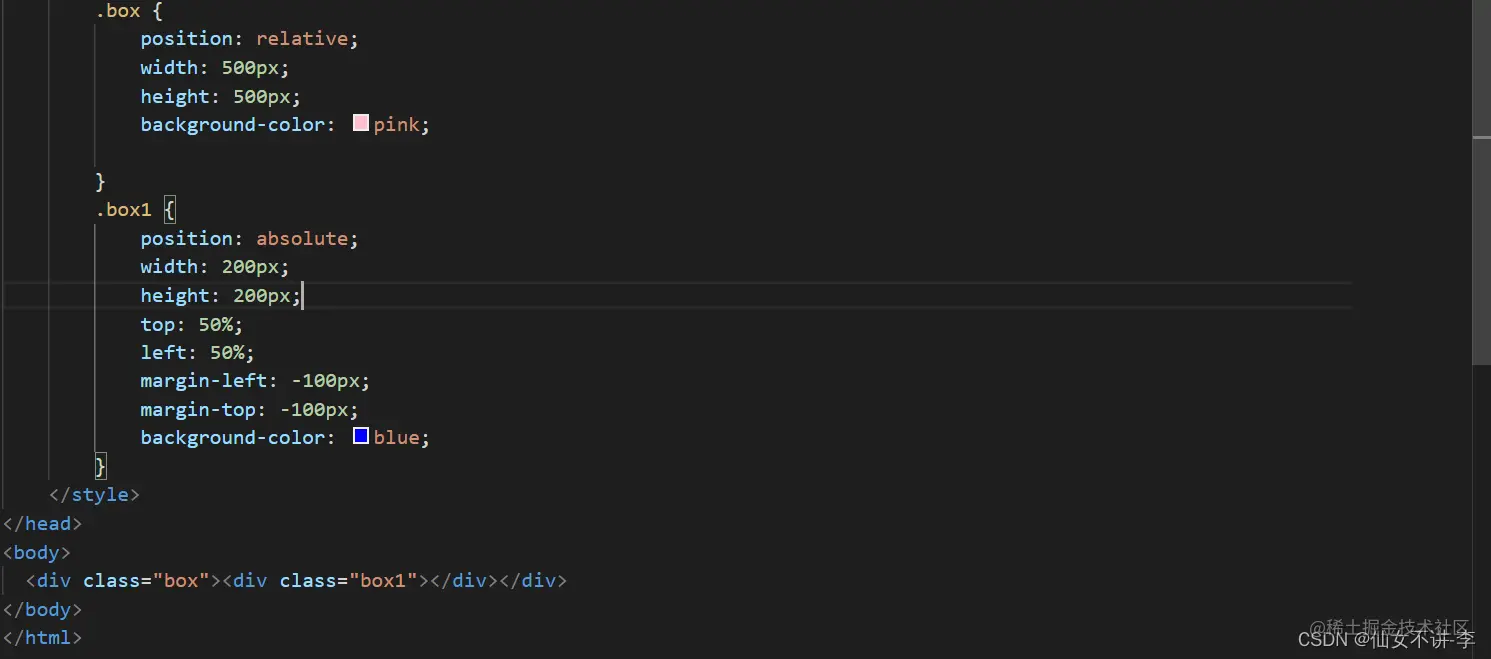This screenshot has height=659, width=1491.
Task: Click the margin-left property name
Action: pos(204,381)
